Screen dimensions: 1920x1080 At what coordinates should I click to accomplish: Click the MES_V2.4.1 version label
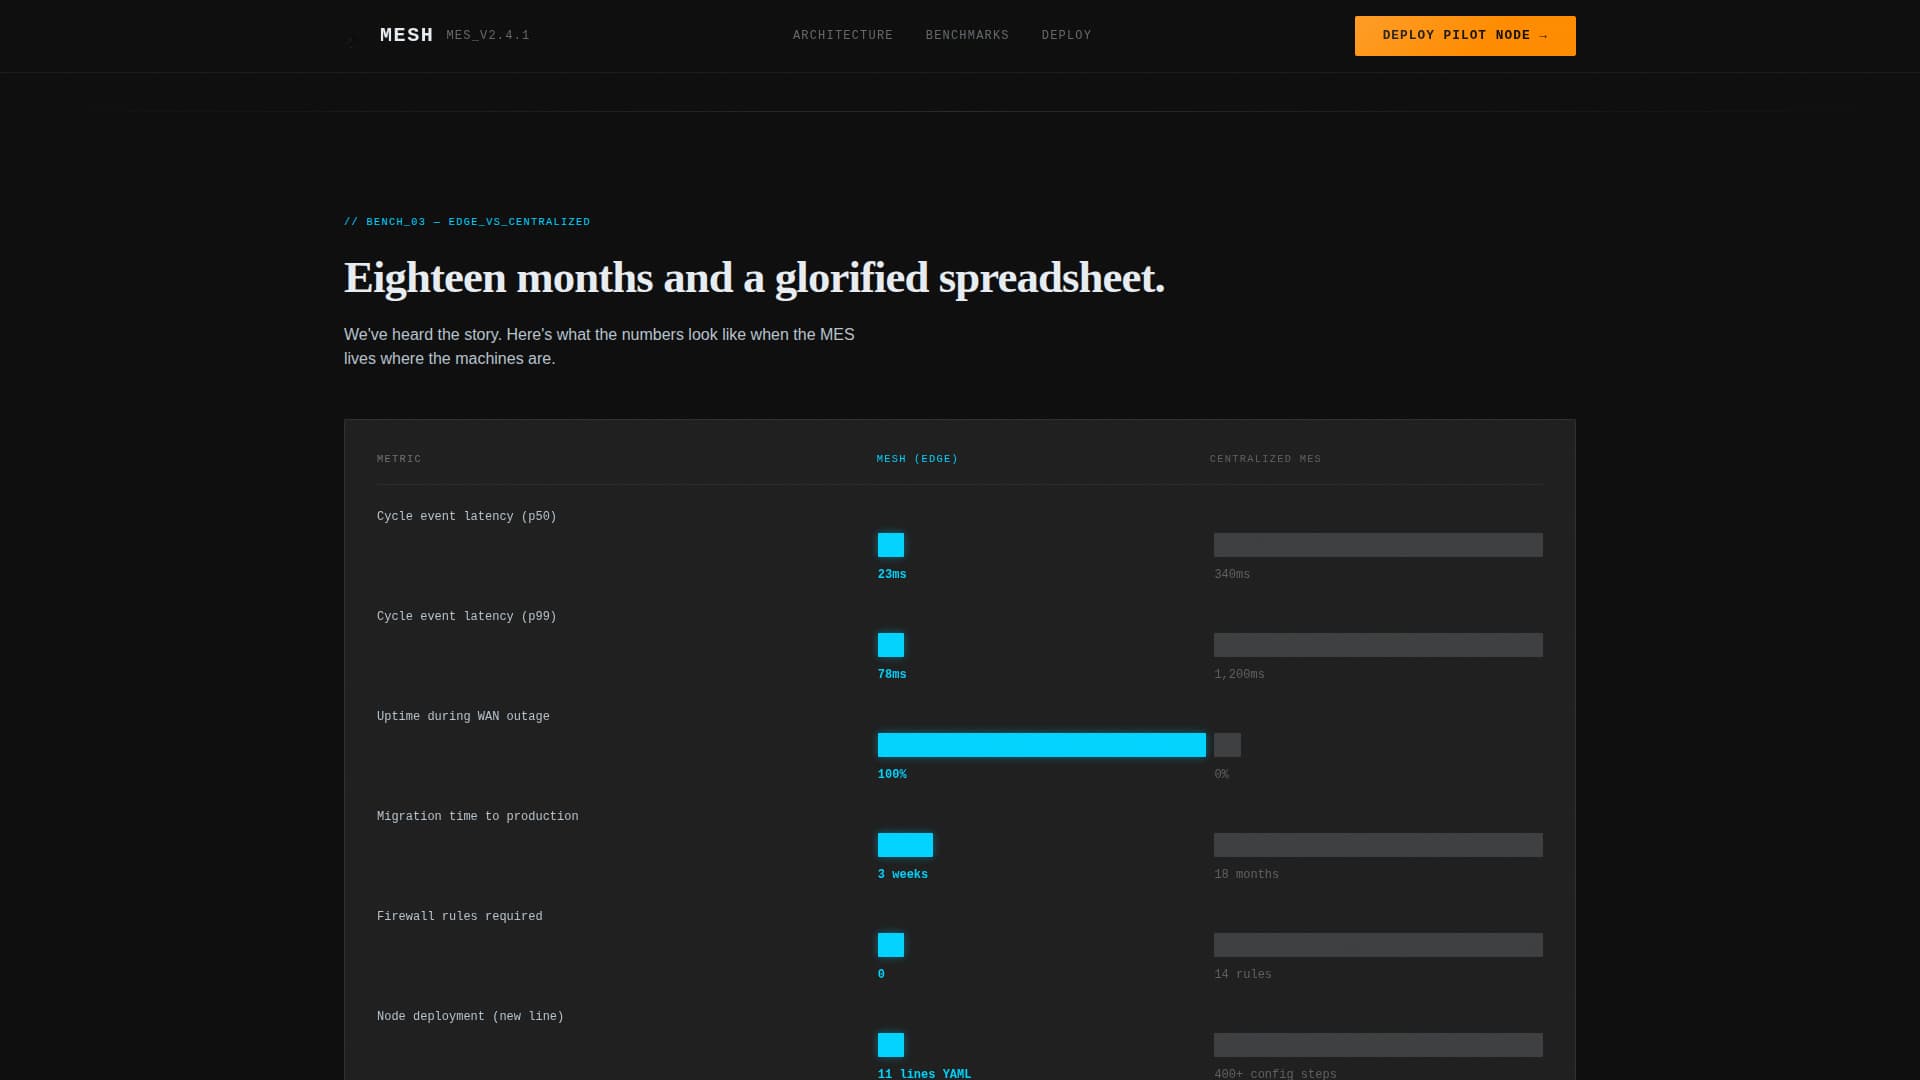point(488,35)
